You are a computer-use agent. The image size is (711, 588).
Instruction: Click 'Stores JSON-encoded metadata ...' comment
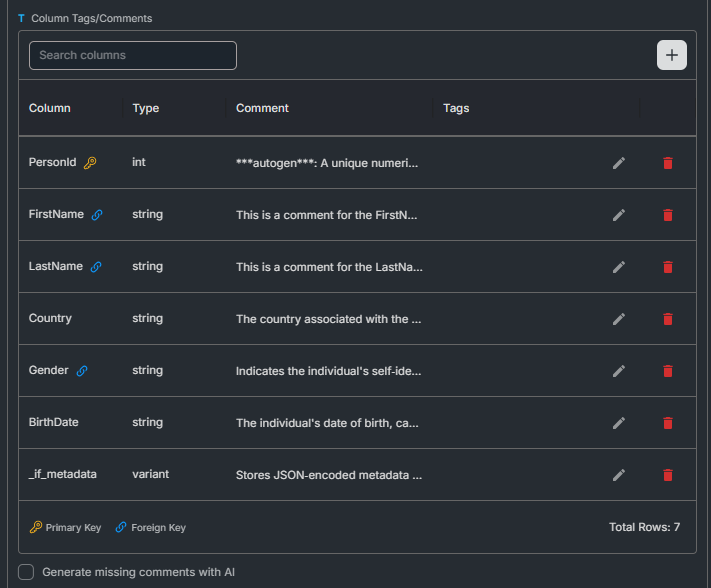click(329, 475)
